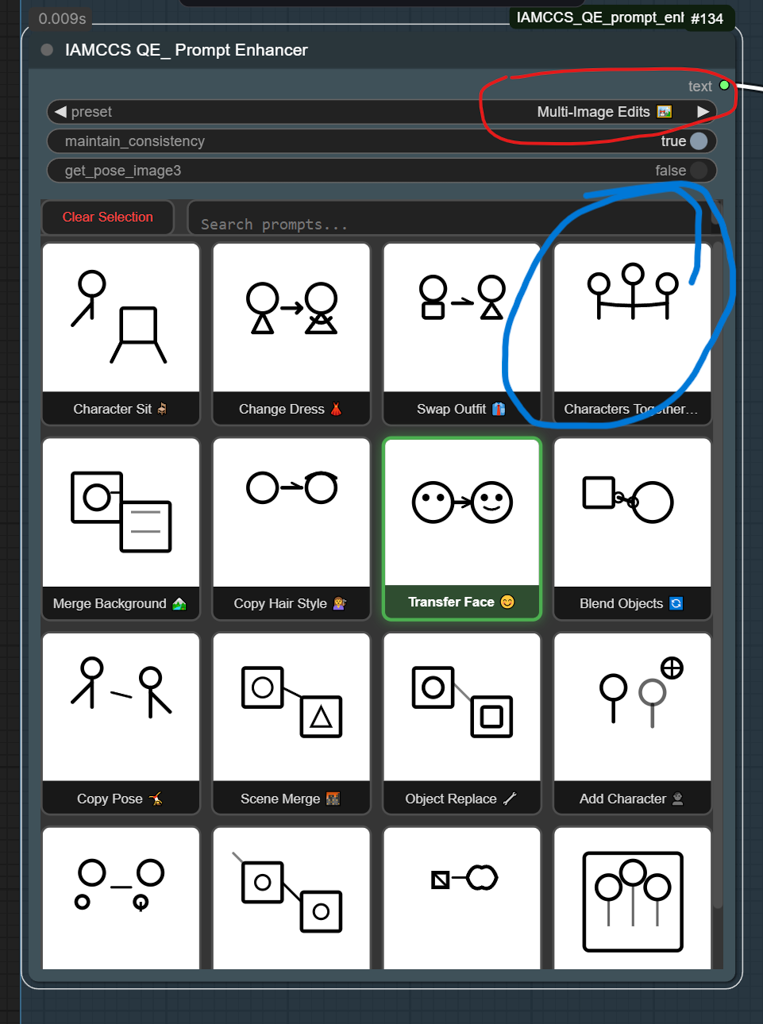
Task: Select the Copy Hair Style tile
Action: click(x=291, y=527)
